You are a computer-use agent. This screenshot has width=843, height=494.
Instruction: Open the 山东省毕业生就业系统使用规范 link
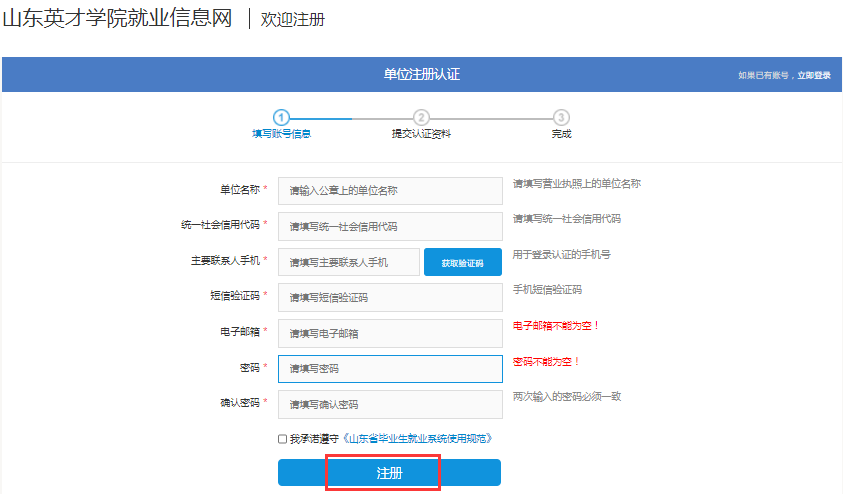click(x=418, y=439)
